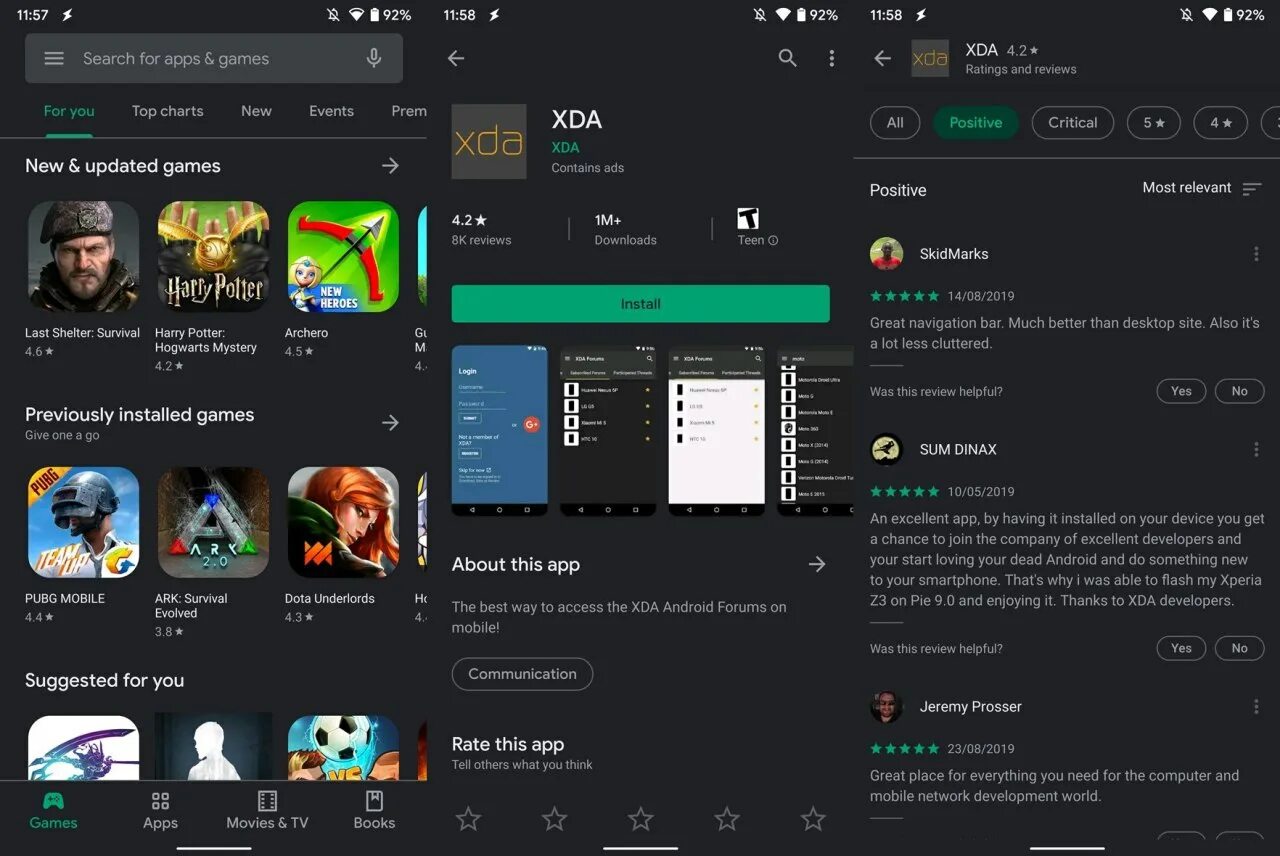This screenshot has height=856, width=1280.
Task: Open the sort icon beside Most relevant
Action: pyautogui.click(x=1252, y=189)
